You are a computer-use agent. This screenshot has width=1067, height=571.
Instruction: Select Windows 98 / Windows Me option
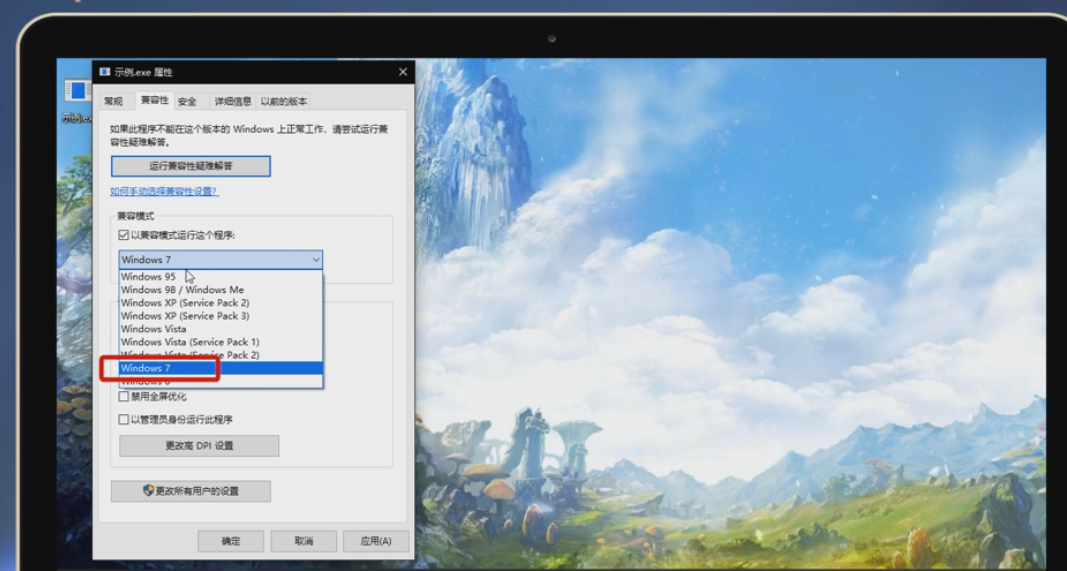coord(182,290)
